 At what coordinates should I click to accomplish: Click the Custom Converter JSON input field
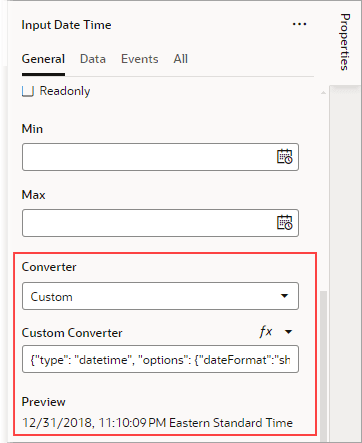160,359
